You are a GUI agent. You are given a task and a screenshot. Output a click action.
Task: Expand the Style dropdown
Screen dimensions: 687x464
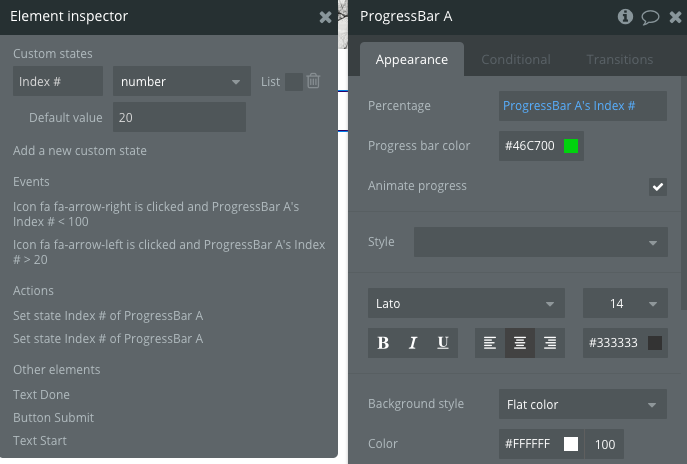pyautogui.click(x=540, y=242)
